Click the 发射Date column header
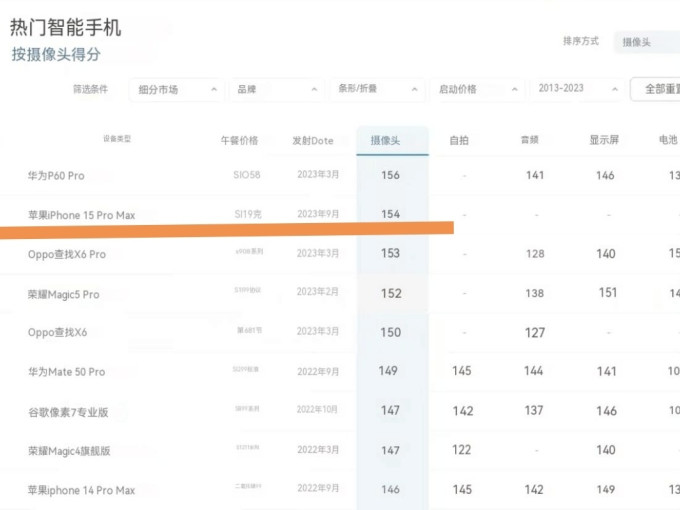Viewport: 680px width, 510px height. click(313, 141)
